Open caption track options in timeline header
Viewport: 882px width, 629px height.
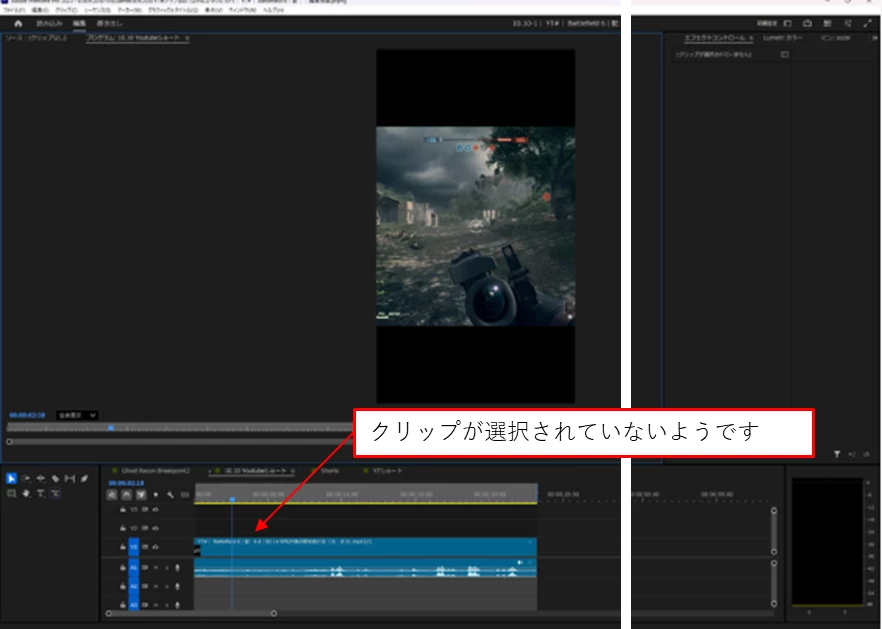pyautogui.click(x=185, y=495)
